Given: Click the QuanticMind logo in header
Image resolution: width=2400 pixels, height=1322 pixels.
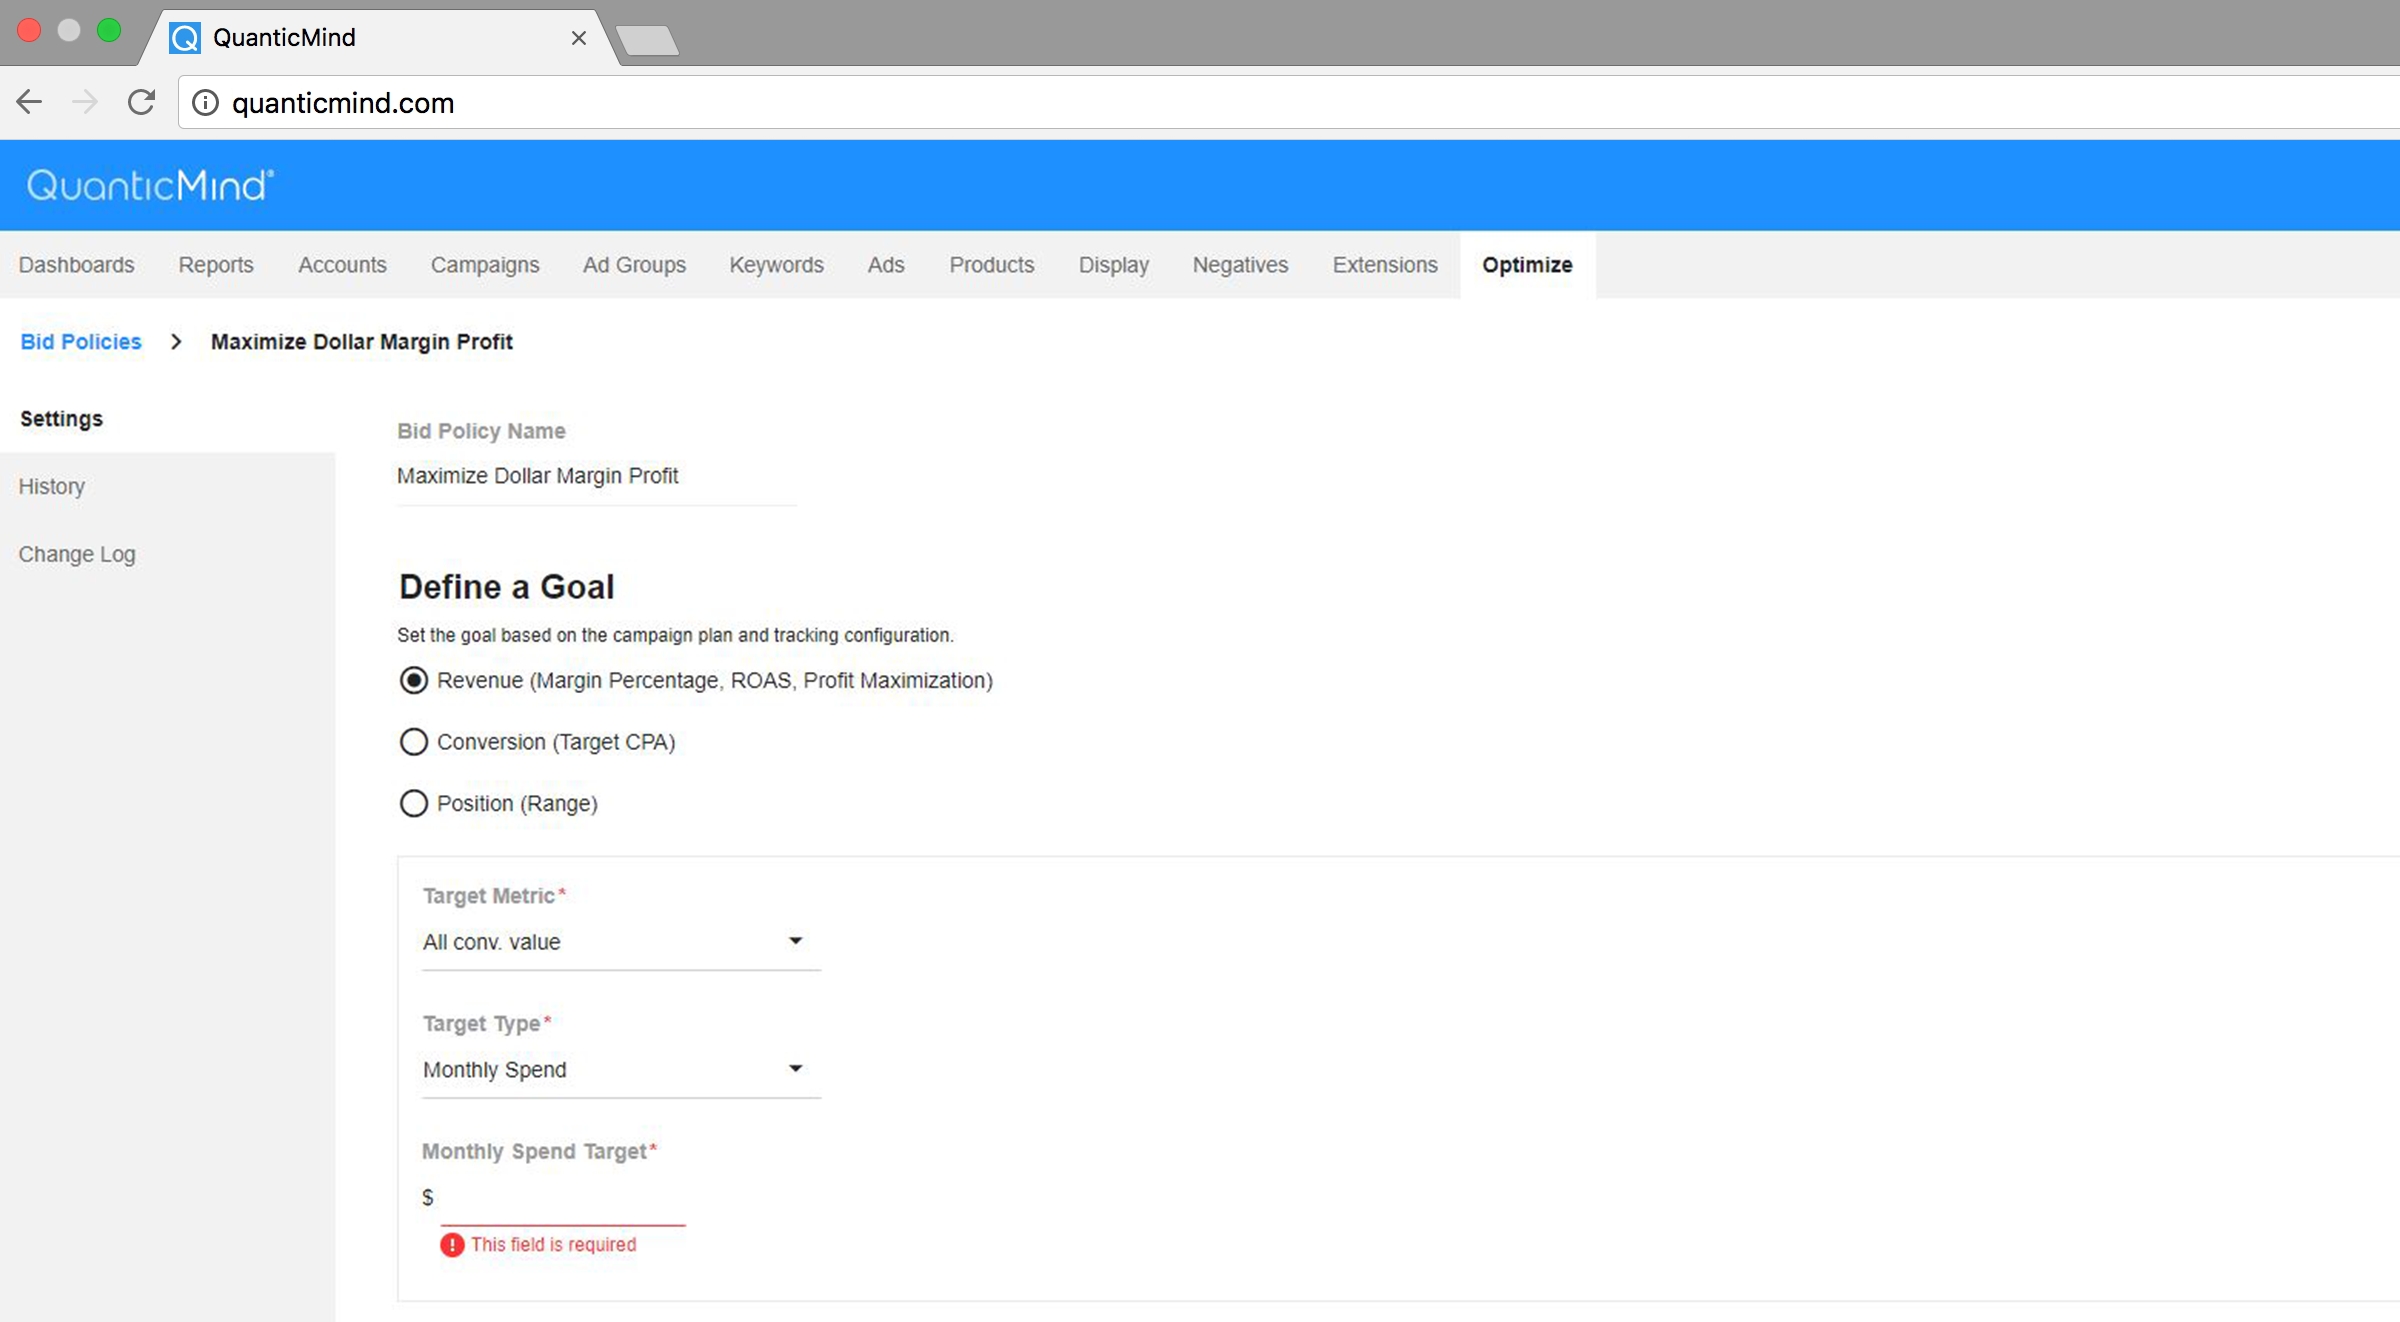Looking at the screenshot, I should [x=150, y=185].
